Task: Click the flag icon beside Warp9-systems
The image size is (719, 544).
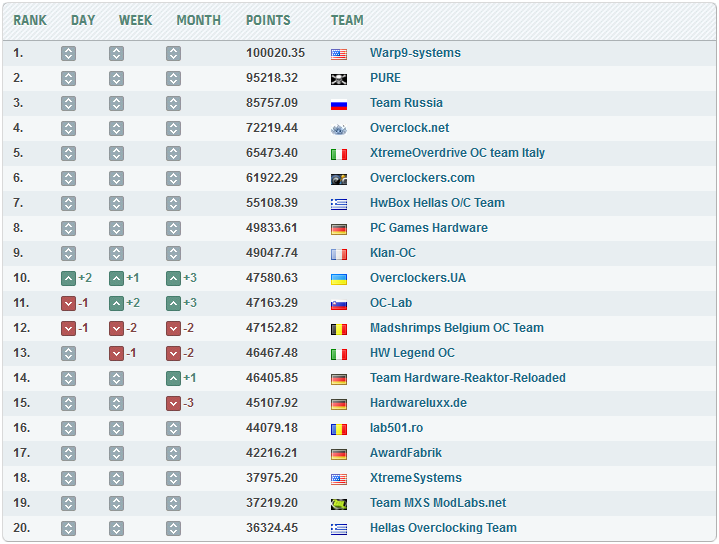Action: 339,54
